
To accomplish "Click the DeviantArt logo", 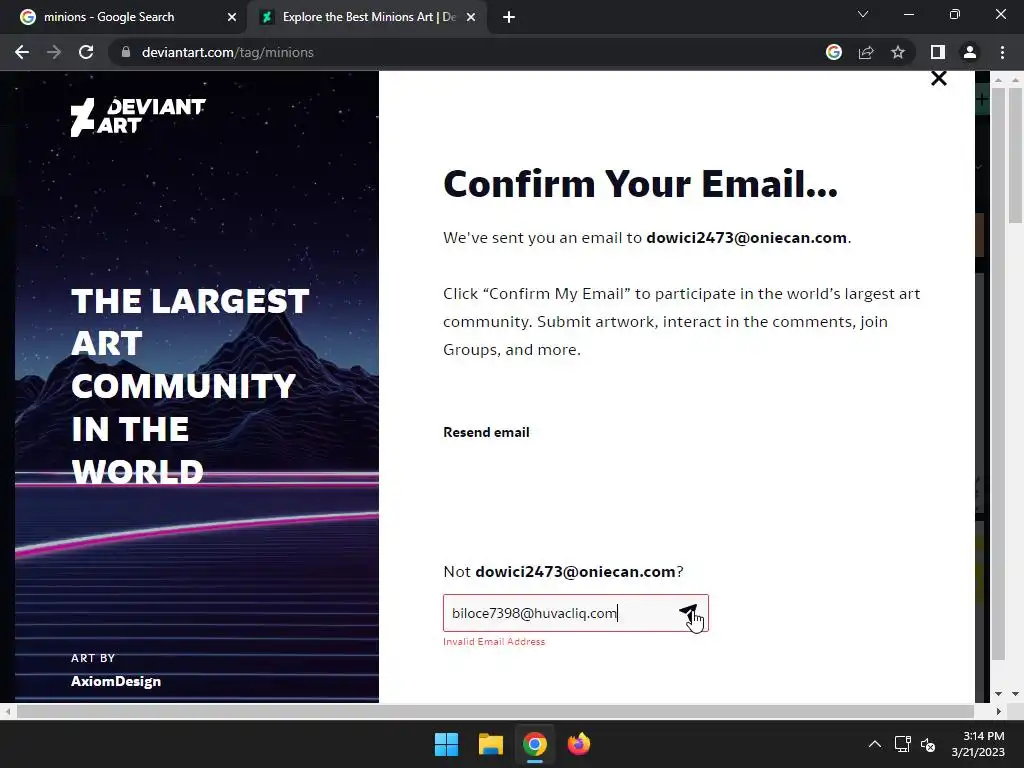I will tap(138, 117).
